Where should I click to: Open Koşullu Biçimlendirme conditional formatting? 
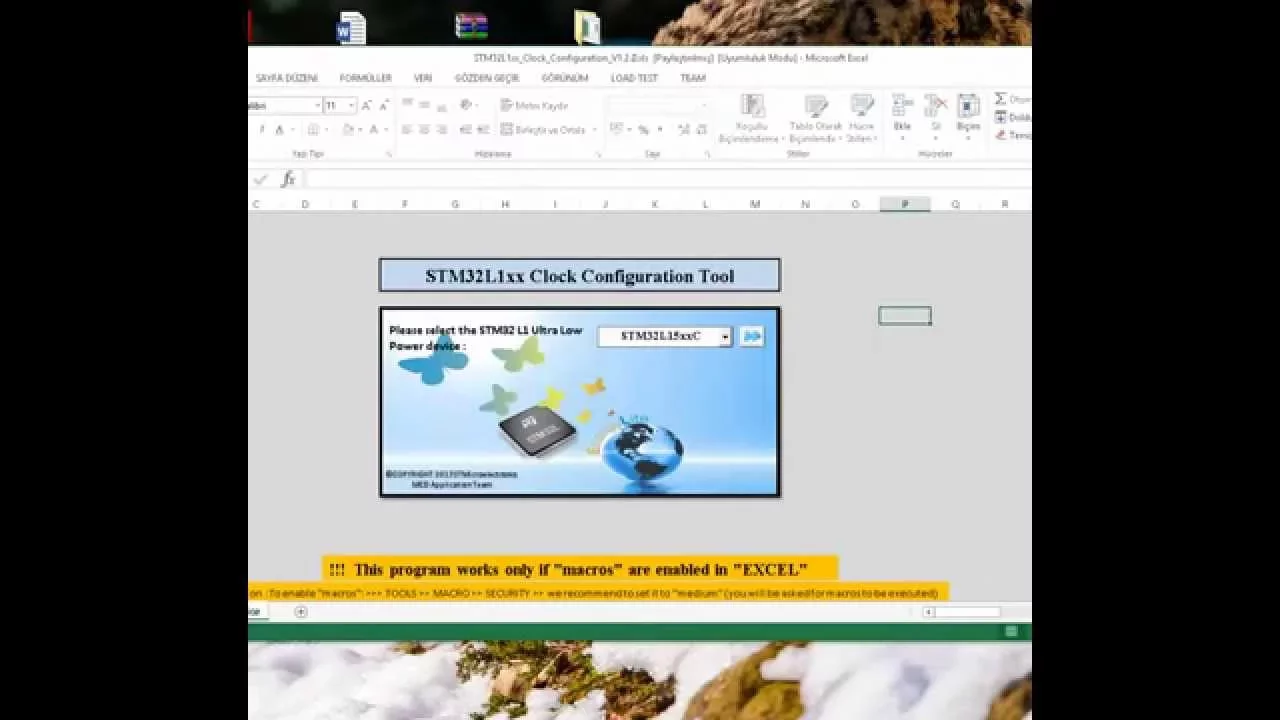751,119
